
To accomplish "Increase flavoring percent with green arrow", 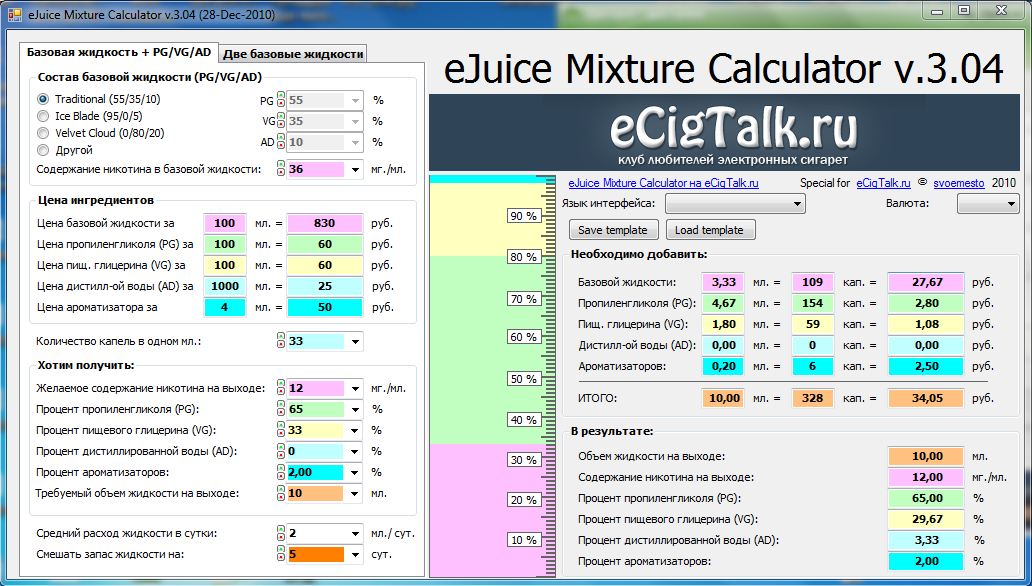I will click(281, 469).
